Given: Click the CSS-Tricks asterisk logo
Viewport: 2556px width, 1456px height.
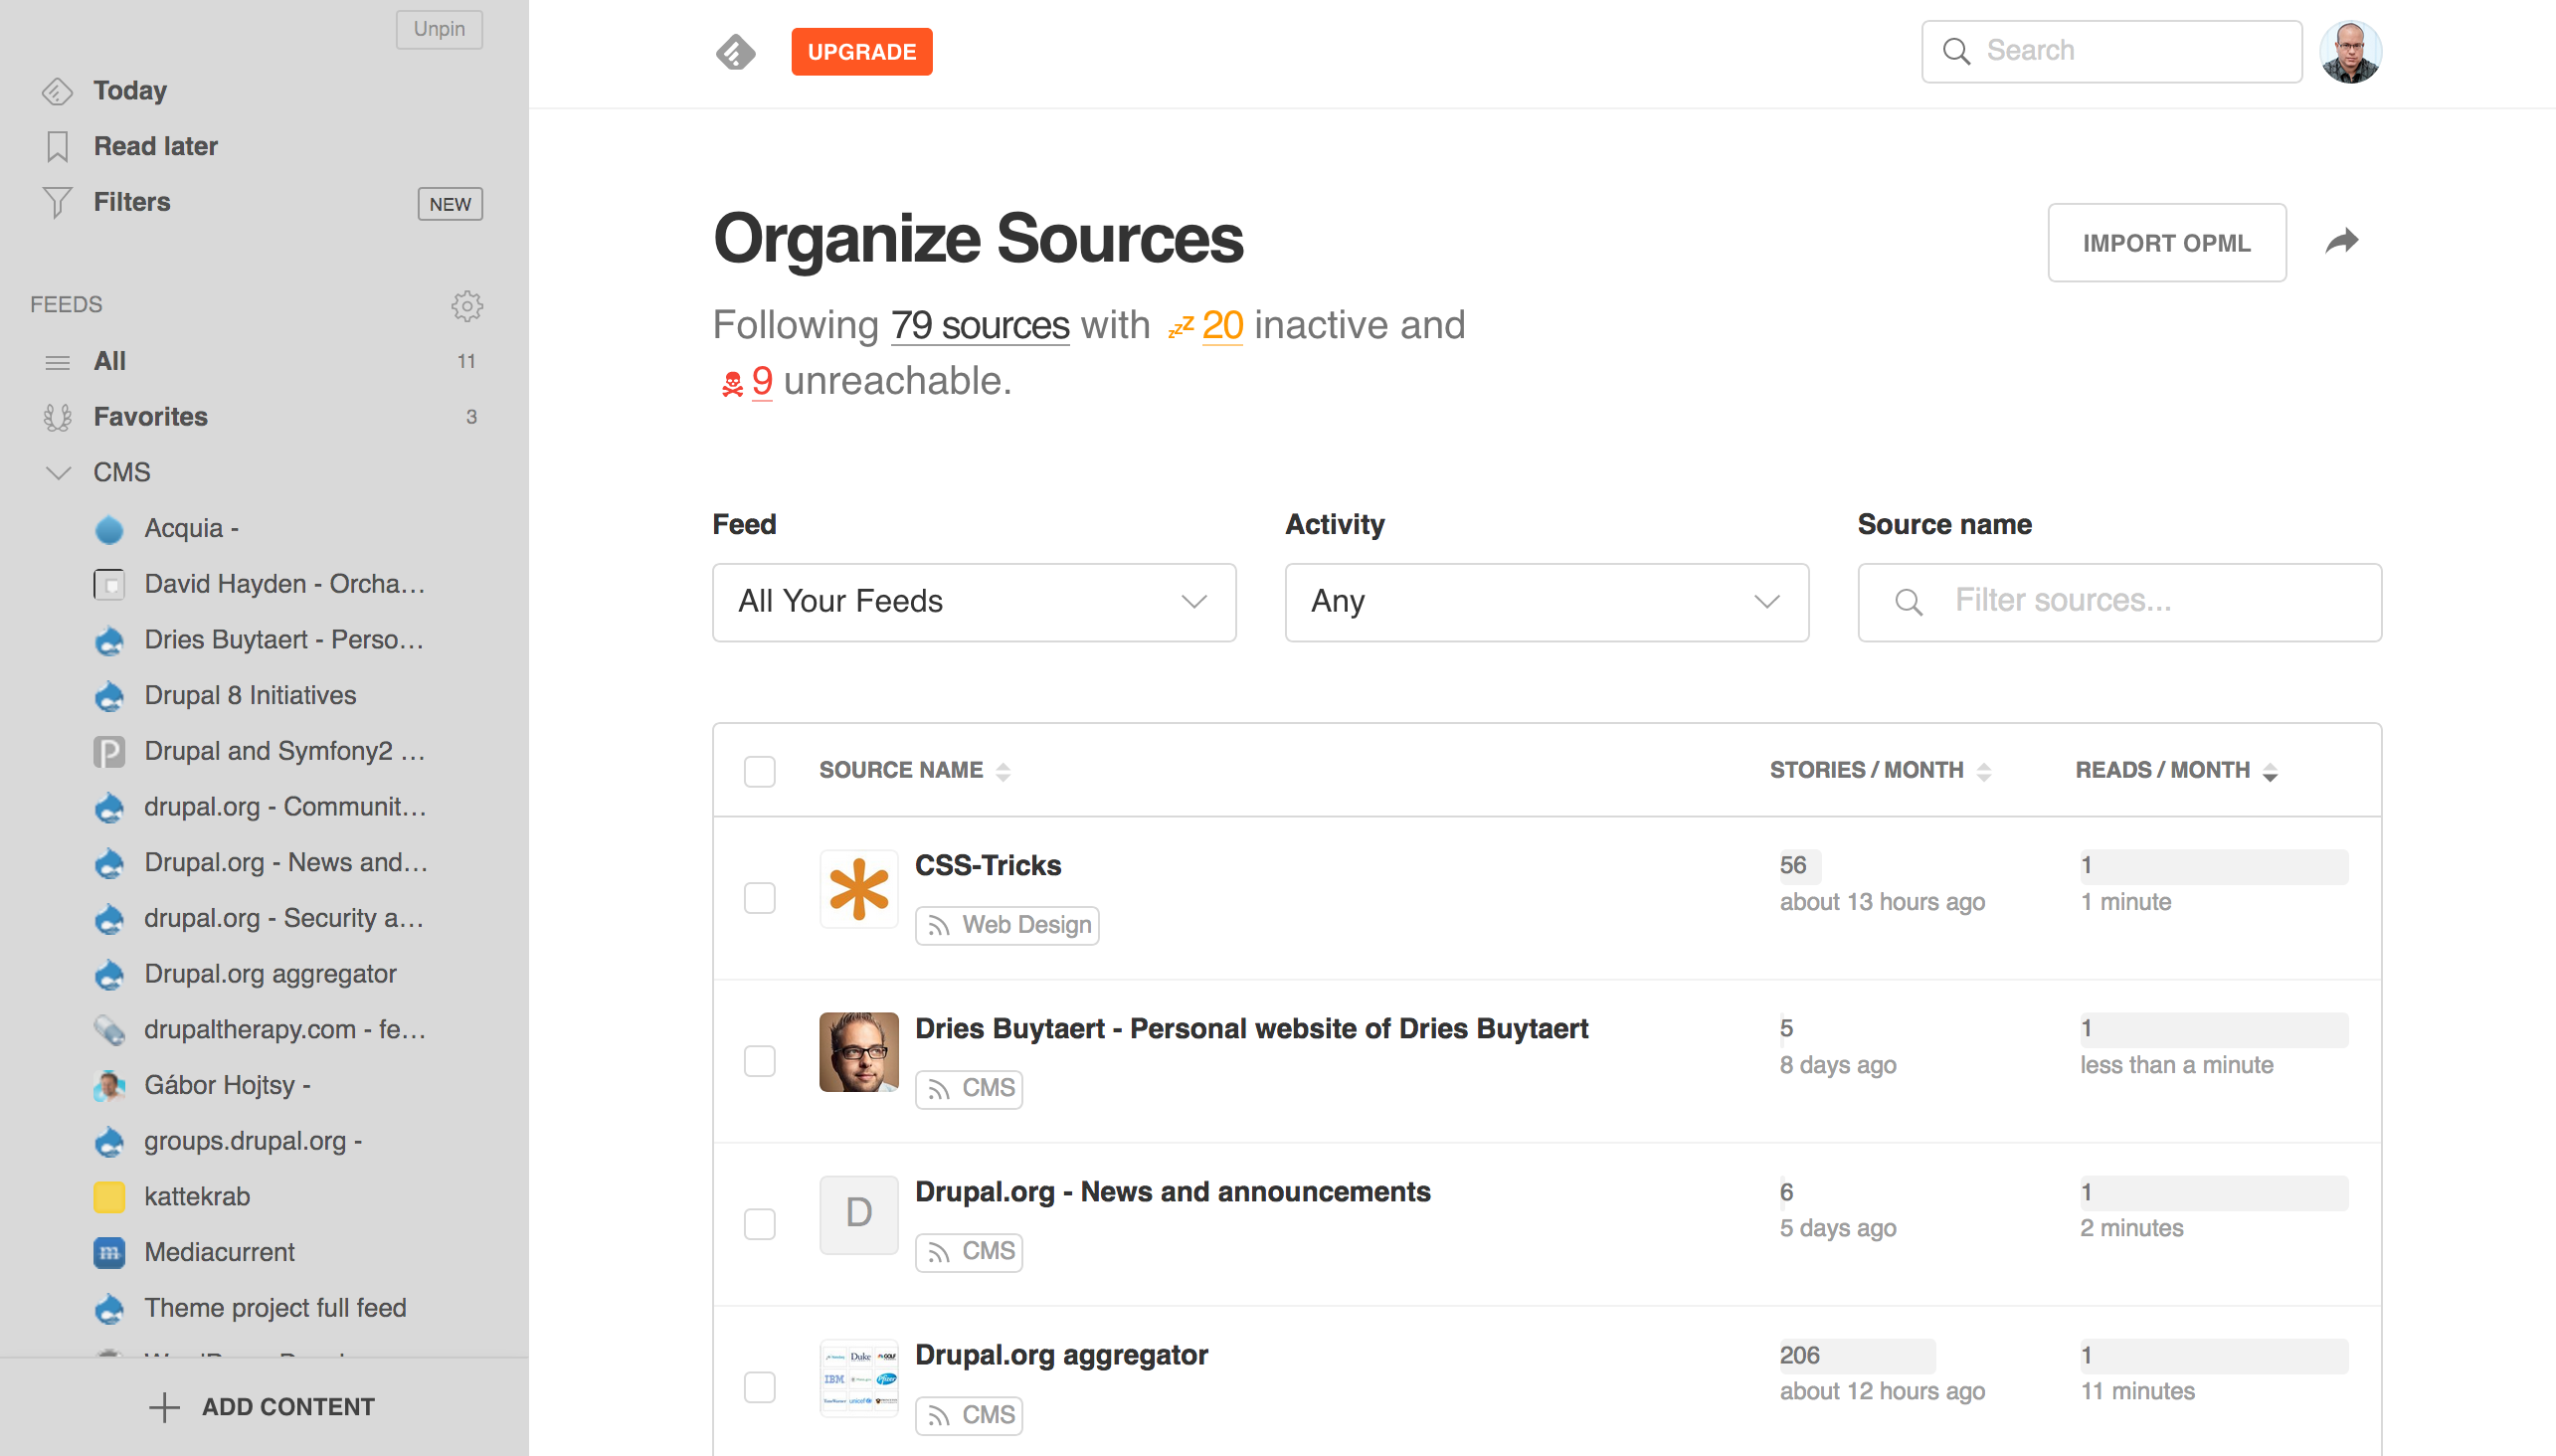Looking at the screenshot, I should pyautogui.click(x=859, y=889).
